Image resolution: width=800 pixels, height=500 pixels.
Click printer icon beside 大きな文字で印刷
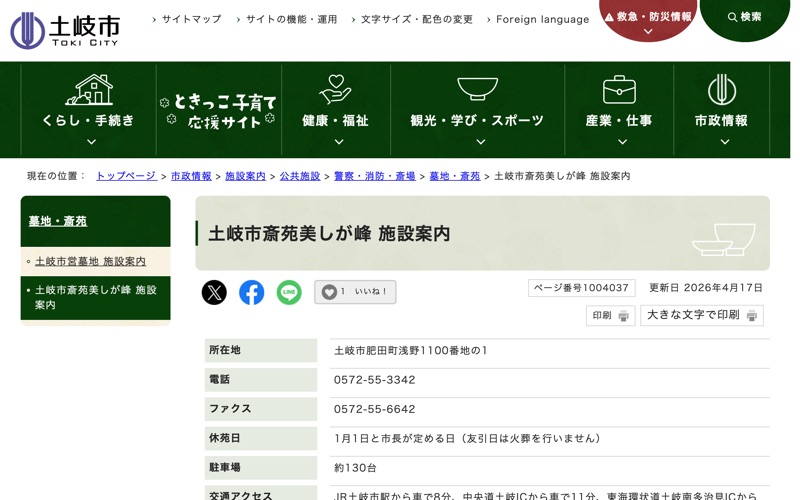752,316
